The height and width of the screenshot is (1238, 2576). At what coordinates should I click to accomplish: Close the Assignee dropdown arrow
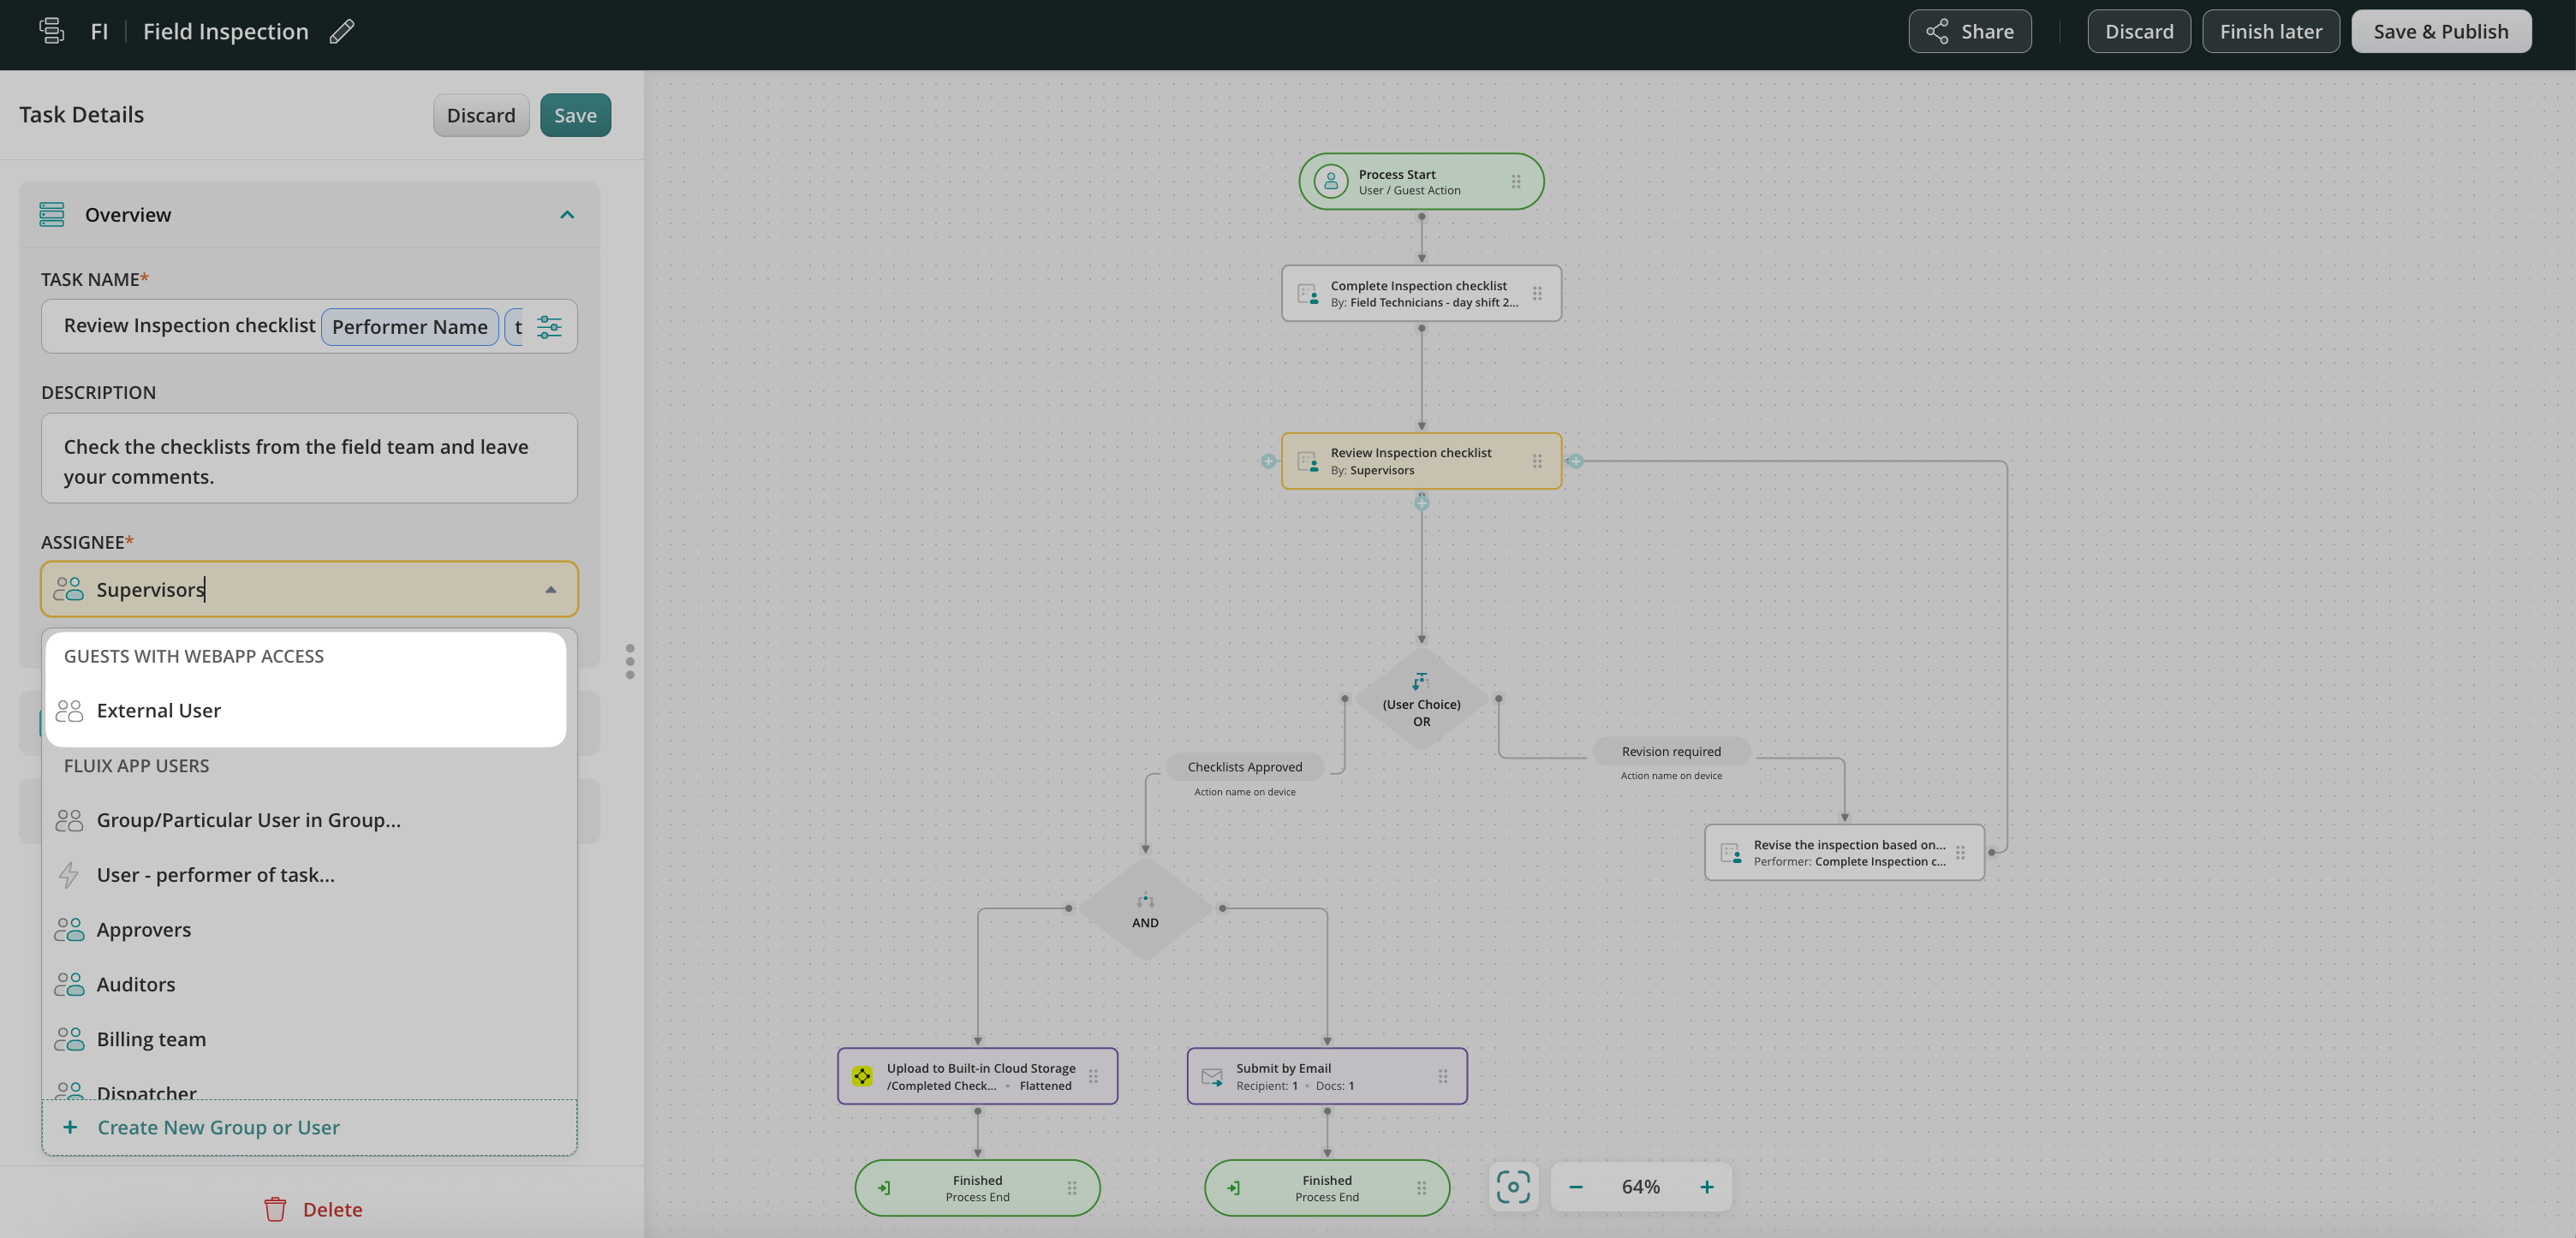click(551, 590)
